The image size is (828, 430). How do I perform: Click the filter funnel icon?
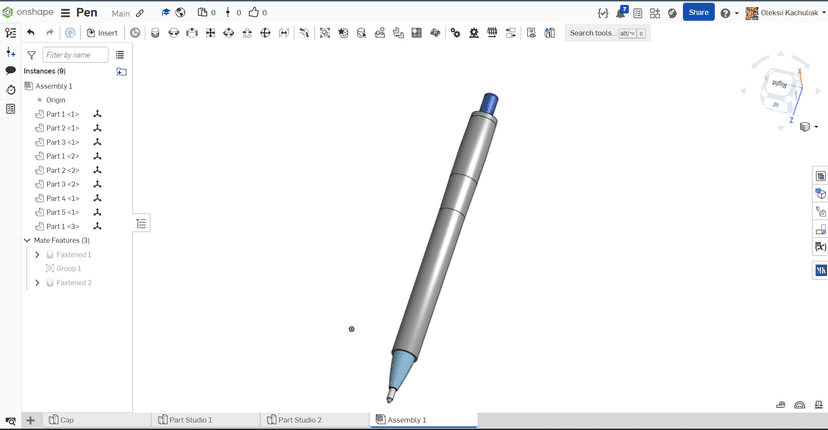31,55
